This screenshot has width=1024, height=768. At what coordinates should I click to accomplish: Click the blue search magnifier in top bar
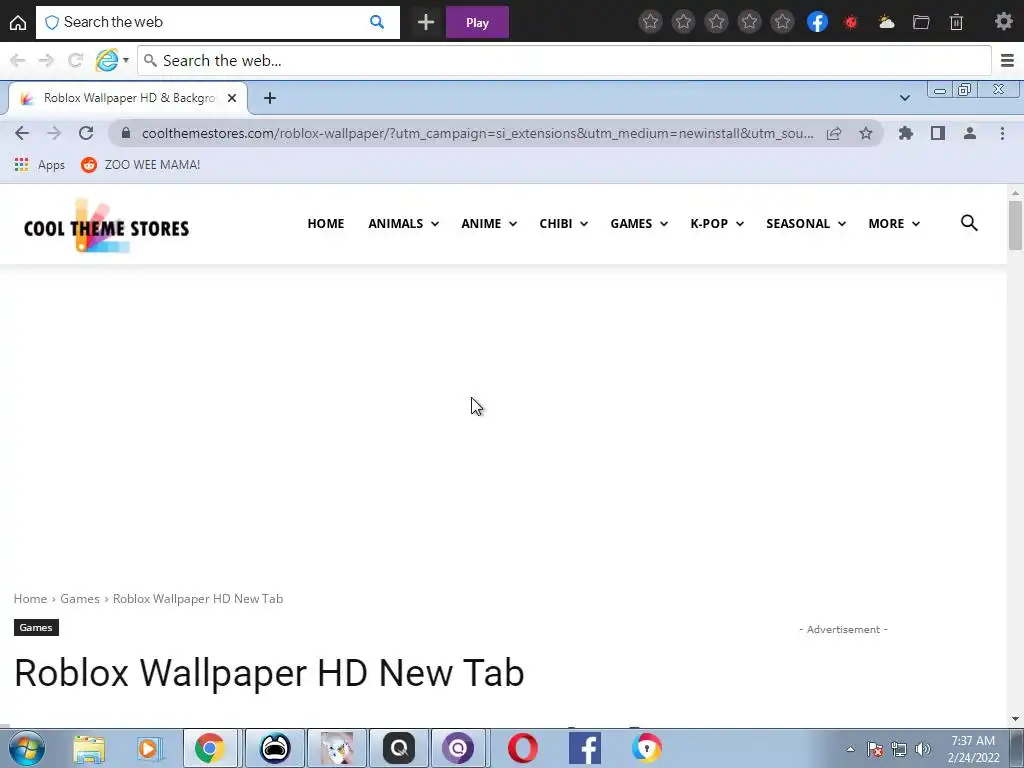(x=377, y=22)
